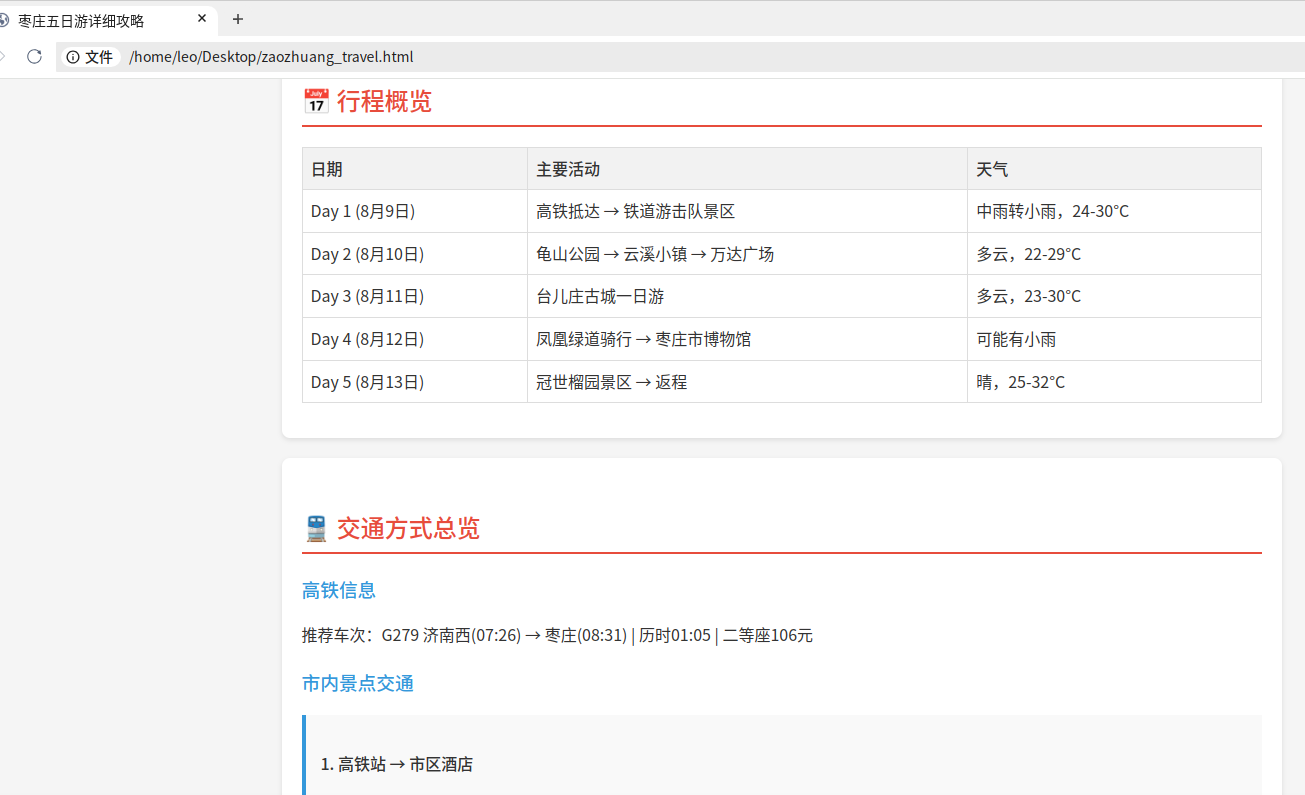Select the Day 5 (8月13日) cell

coord(415,382)
